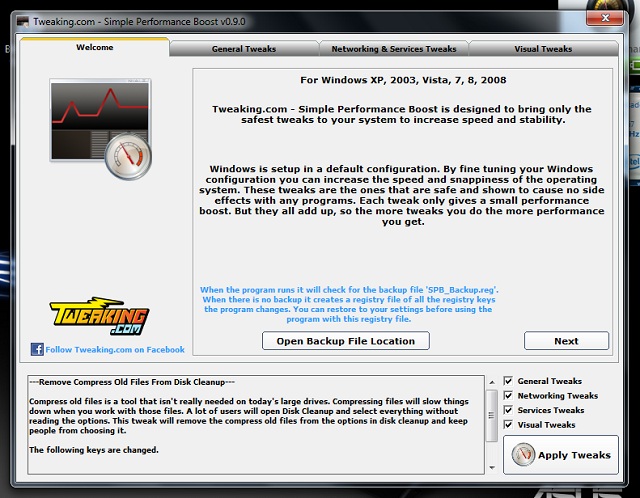The height and width of the screenshot is (498, 640).
Task: Click the performance monitor gauge image
Action: [100, 129]
